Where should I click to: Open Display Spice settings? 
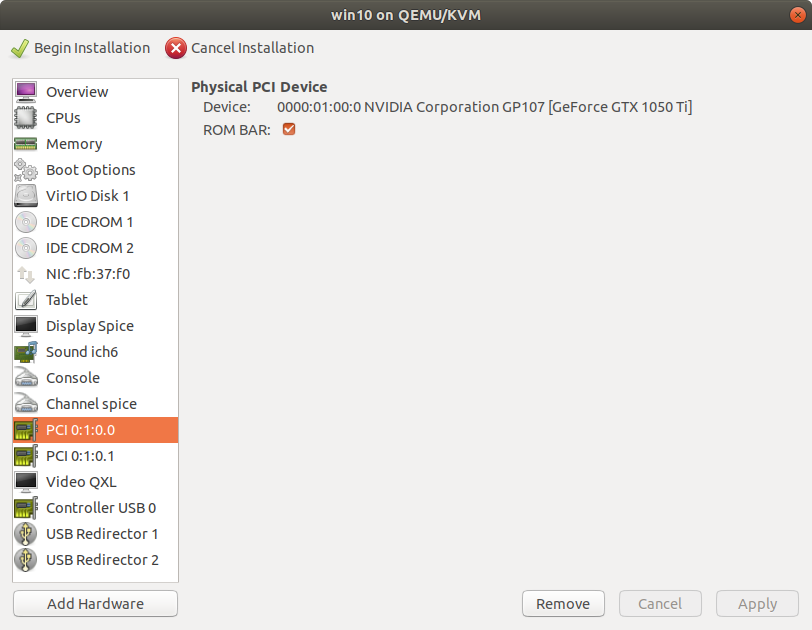click(89, 326)
